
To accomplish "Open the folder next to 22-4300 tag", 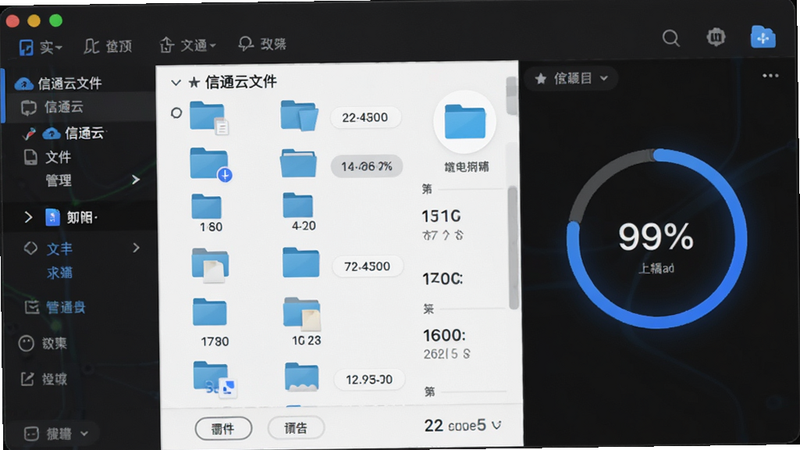I will (299, 115).
